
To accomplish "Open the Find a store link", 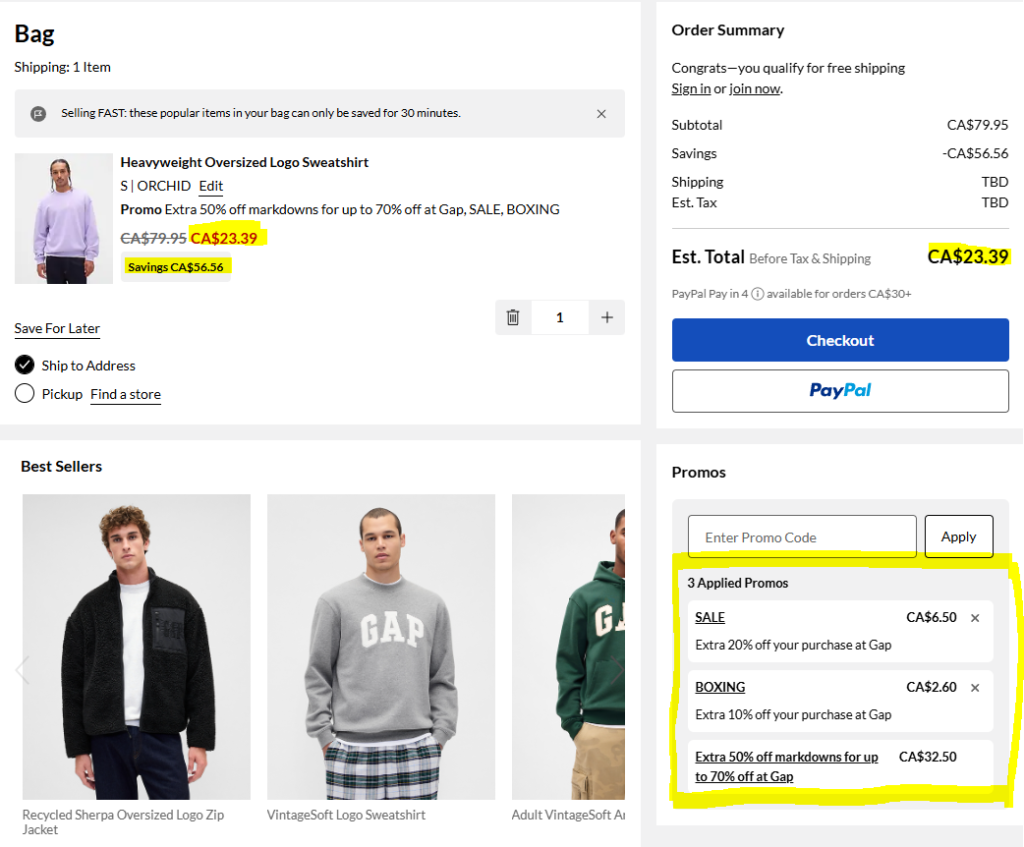I will [125, 395].
